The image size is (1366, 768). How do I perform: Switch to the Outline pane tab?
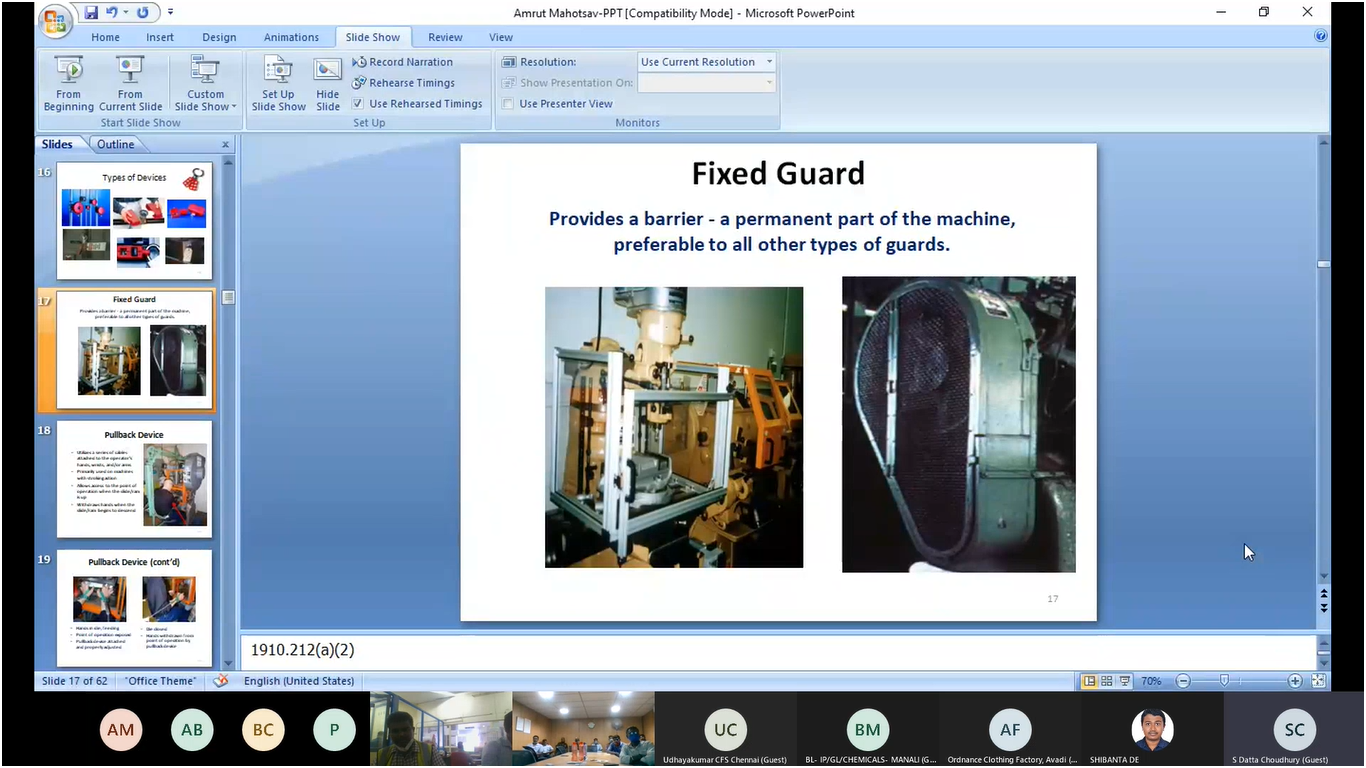click(115, 144)
